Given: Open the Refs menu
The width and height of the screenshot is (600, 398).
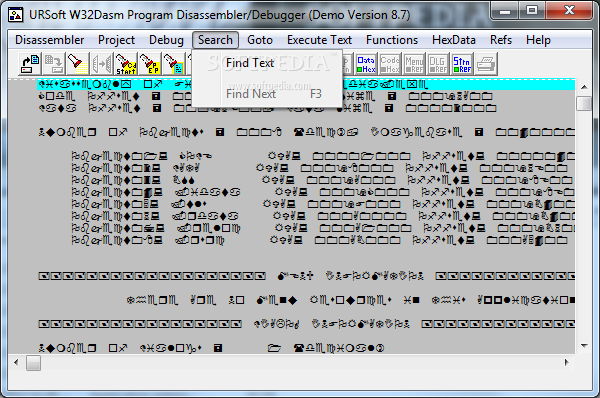Looking at the screenshot, I should 501,40.
